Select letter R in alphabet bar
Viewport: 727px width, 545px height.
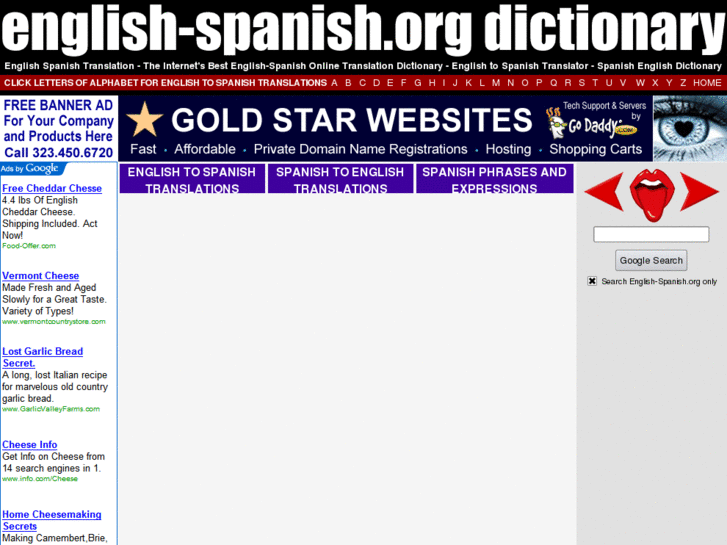click(568, 83)
